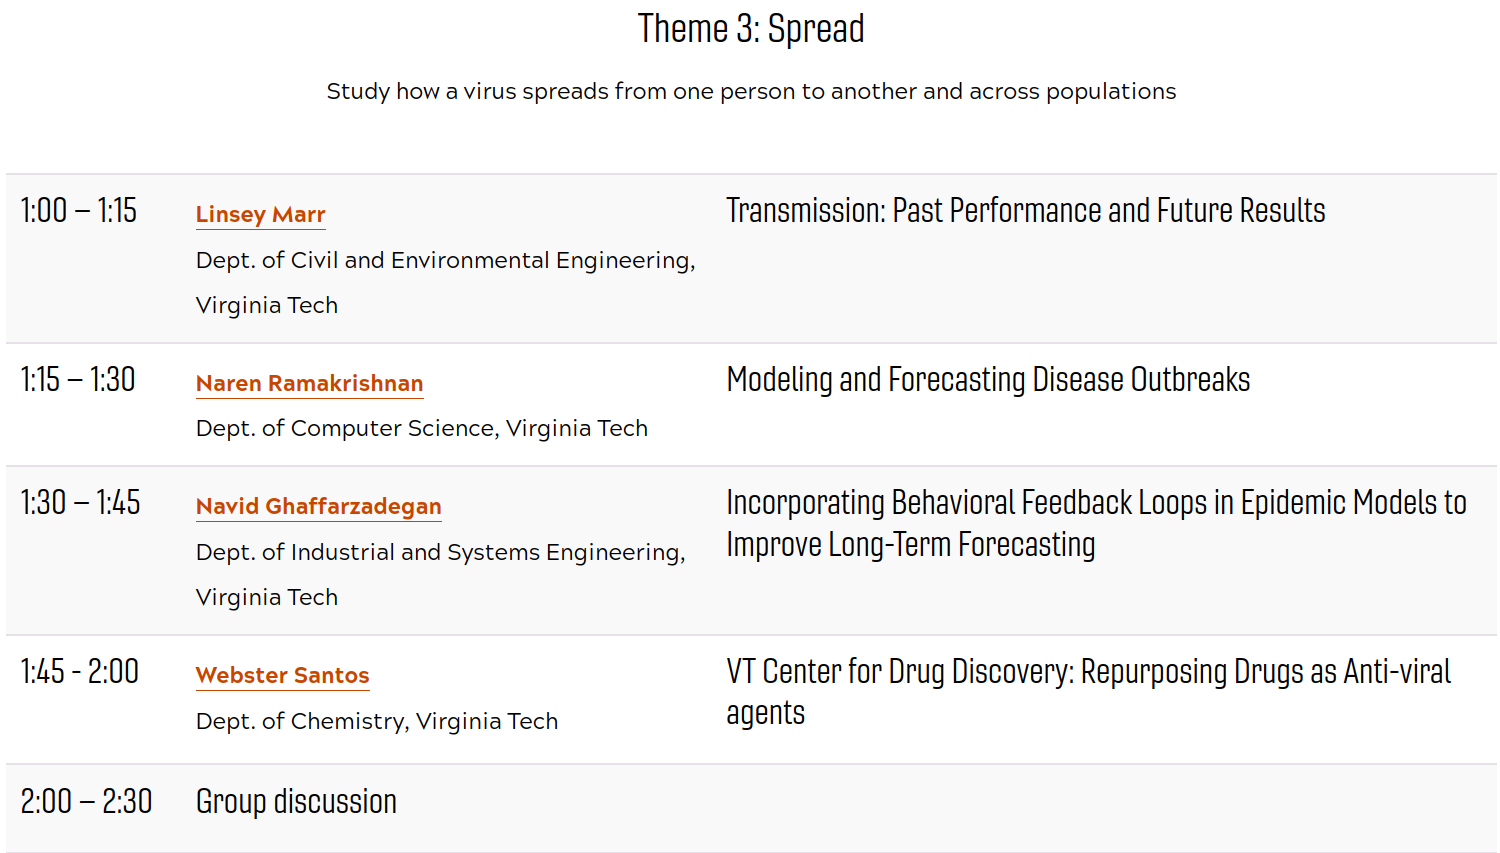Image resolution: width=1500 pixels, height=853 pixels.
Task: Click Dept. of Civil and Environmental Engineering
Action: pos(446,282)
